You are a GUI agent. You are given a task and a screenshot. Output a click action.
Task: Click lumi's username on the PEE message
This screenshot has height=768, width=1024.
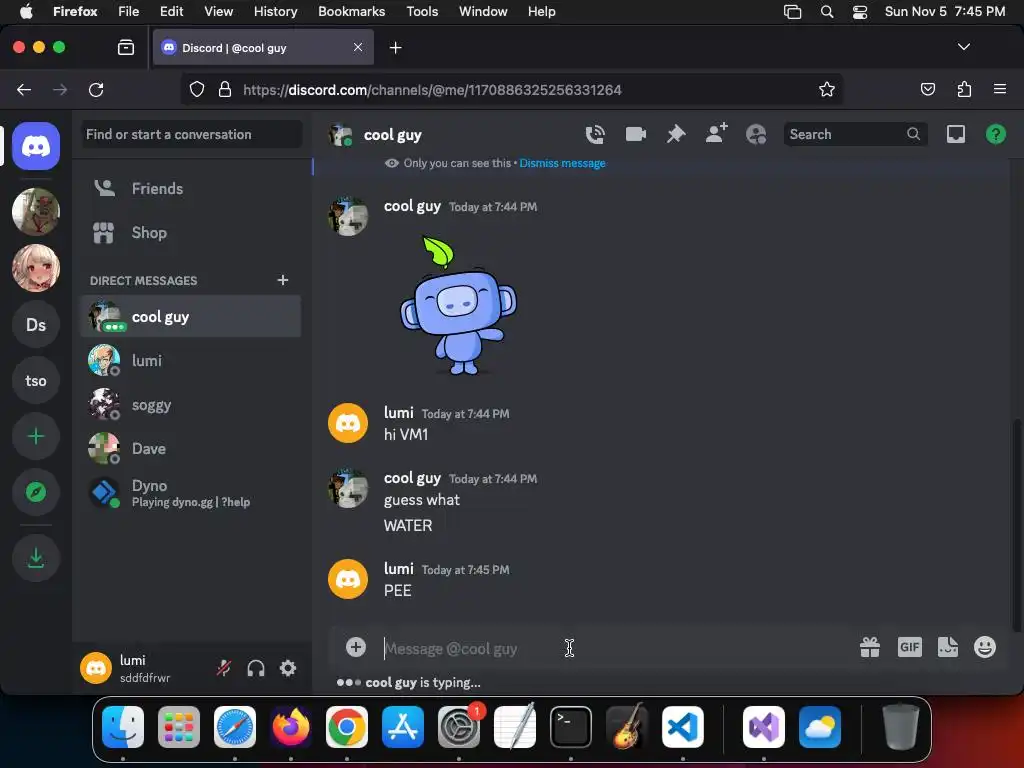pyautogui.click(x=398, y=569)
